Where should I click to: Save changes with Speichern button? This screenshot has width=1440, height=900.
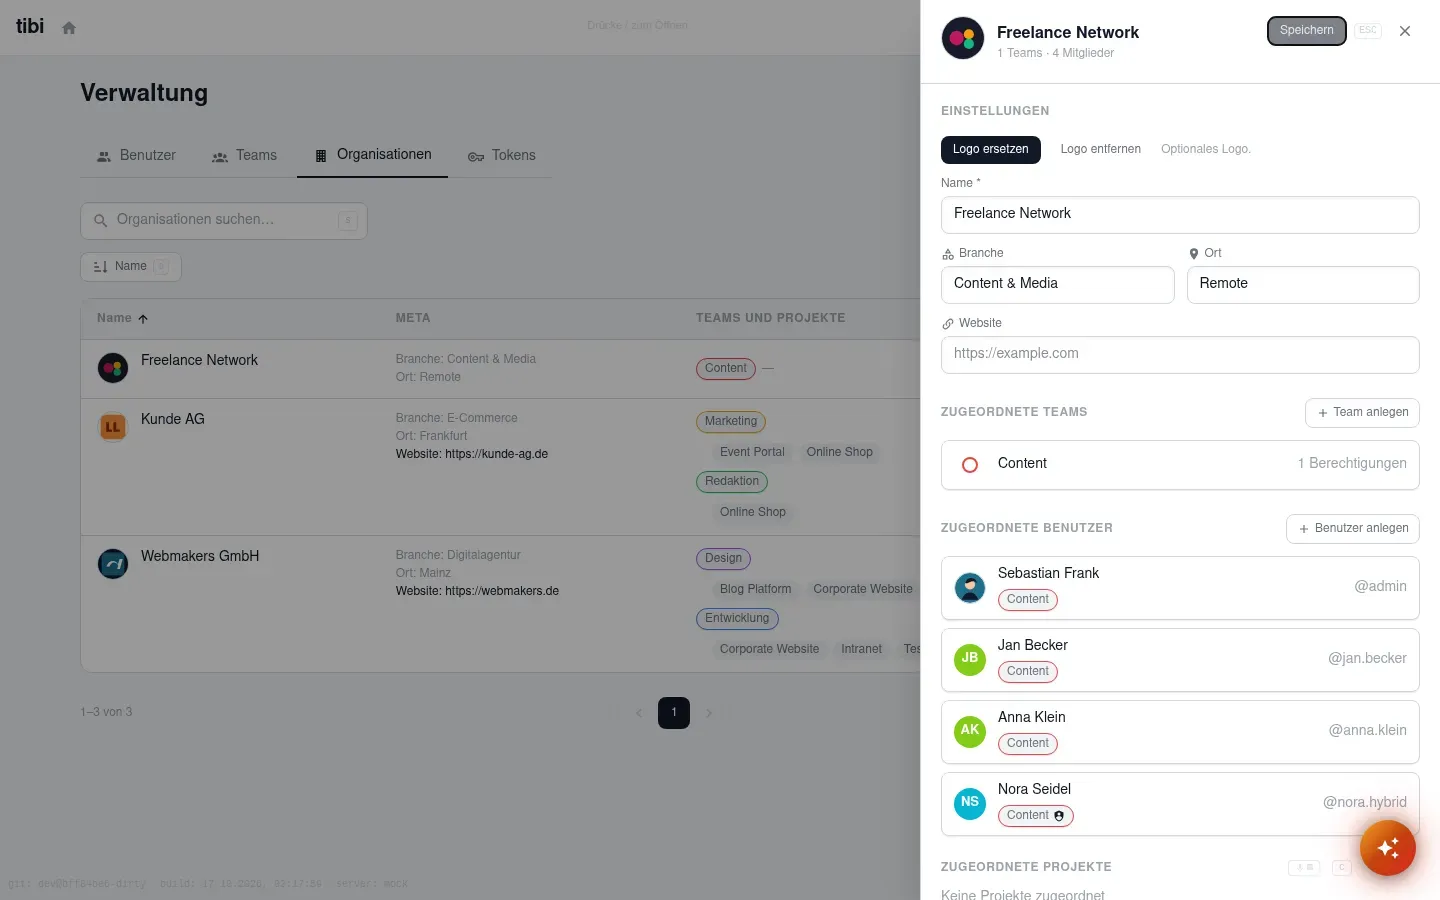point(1307,31)
